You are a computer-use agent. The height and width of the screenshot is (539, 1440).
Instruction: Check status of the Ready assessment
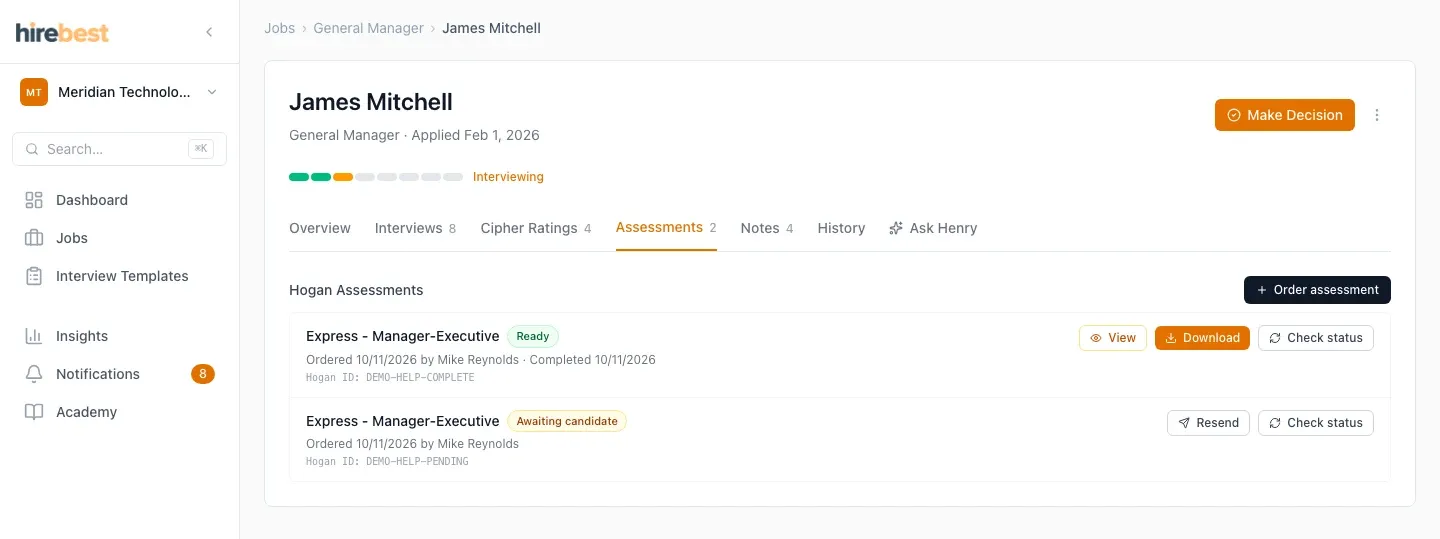[x=1316, y=338]
